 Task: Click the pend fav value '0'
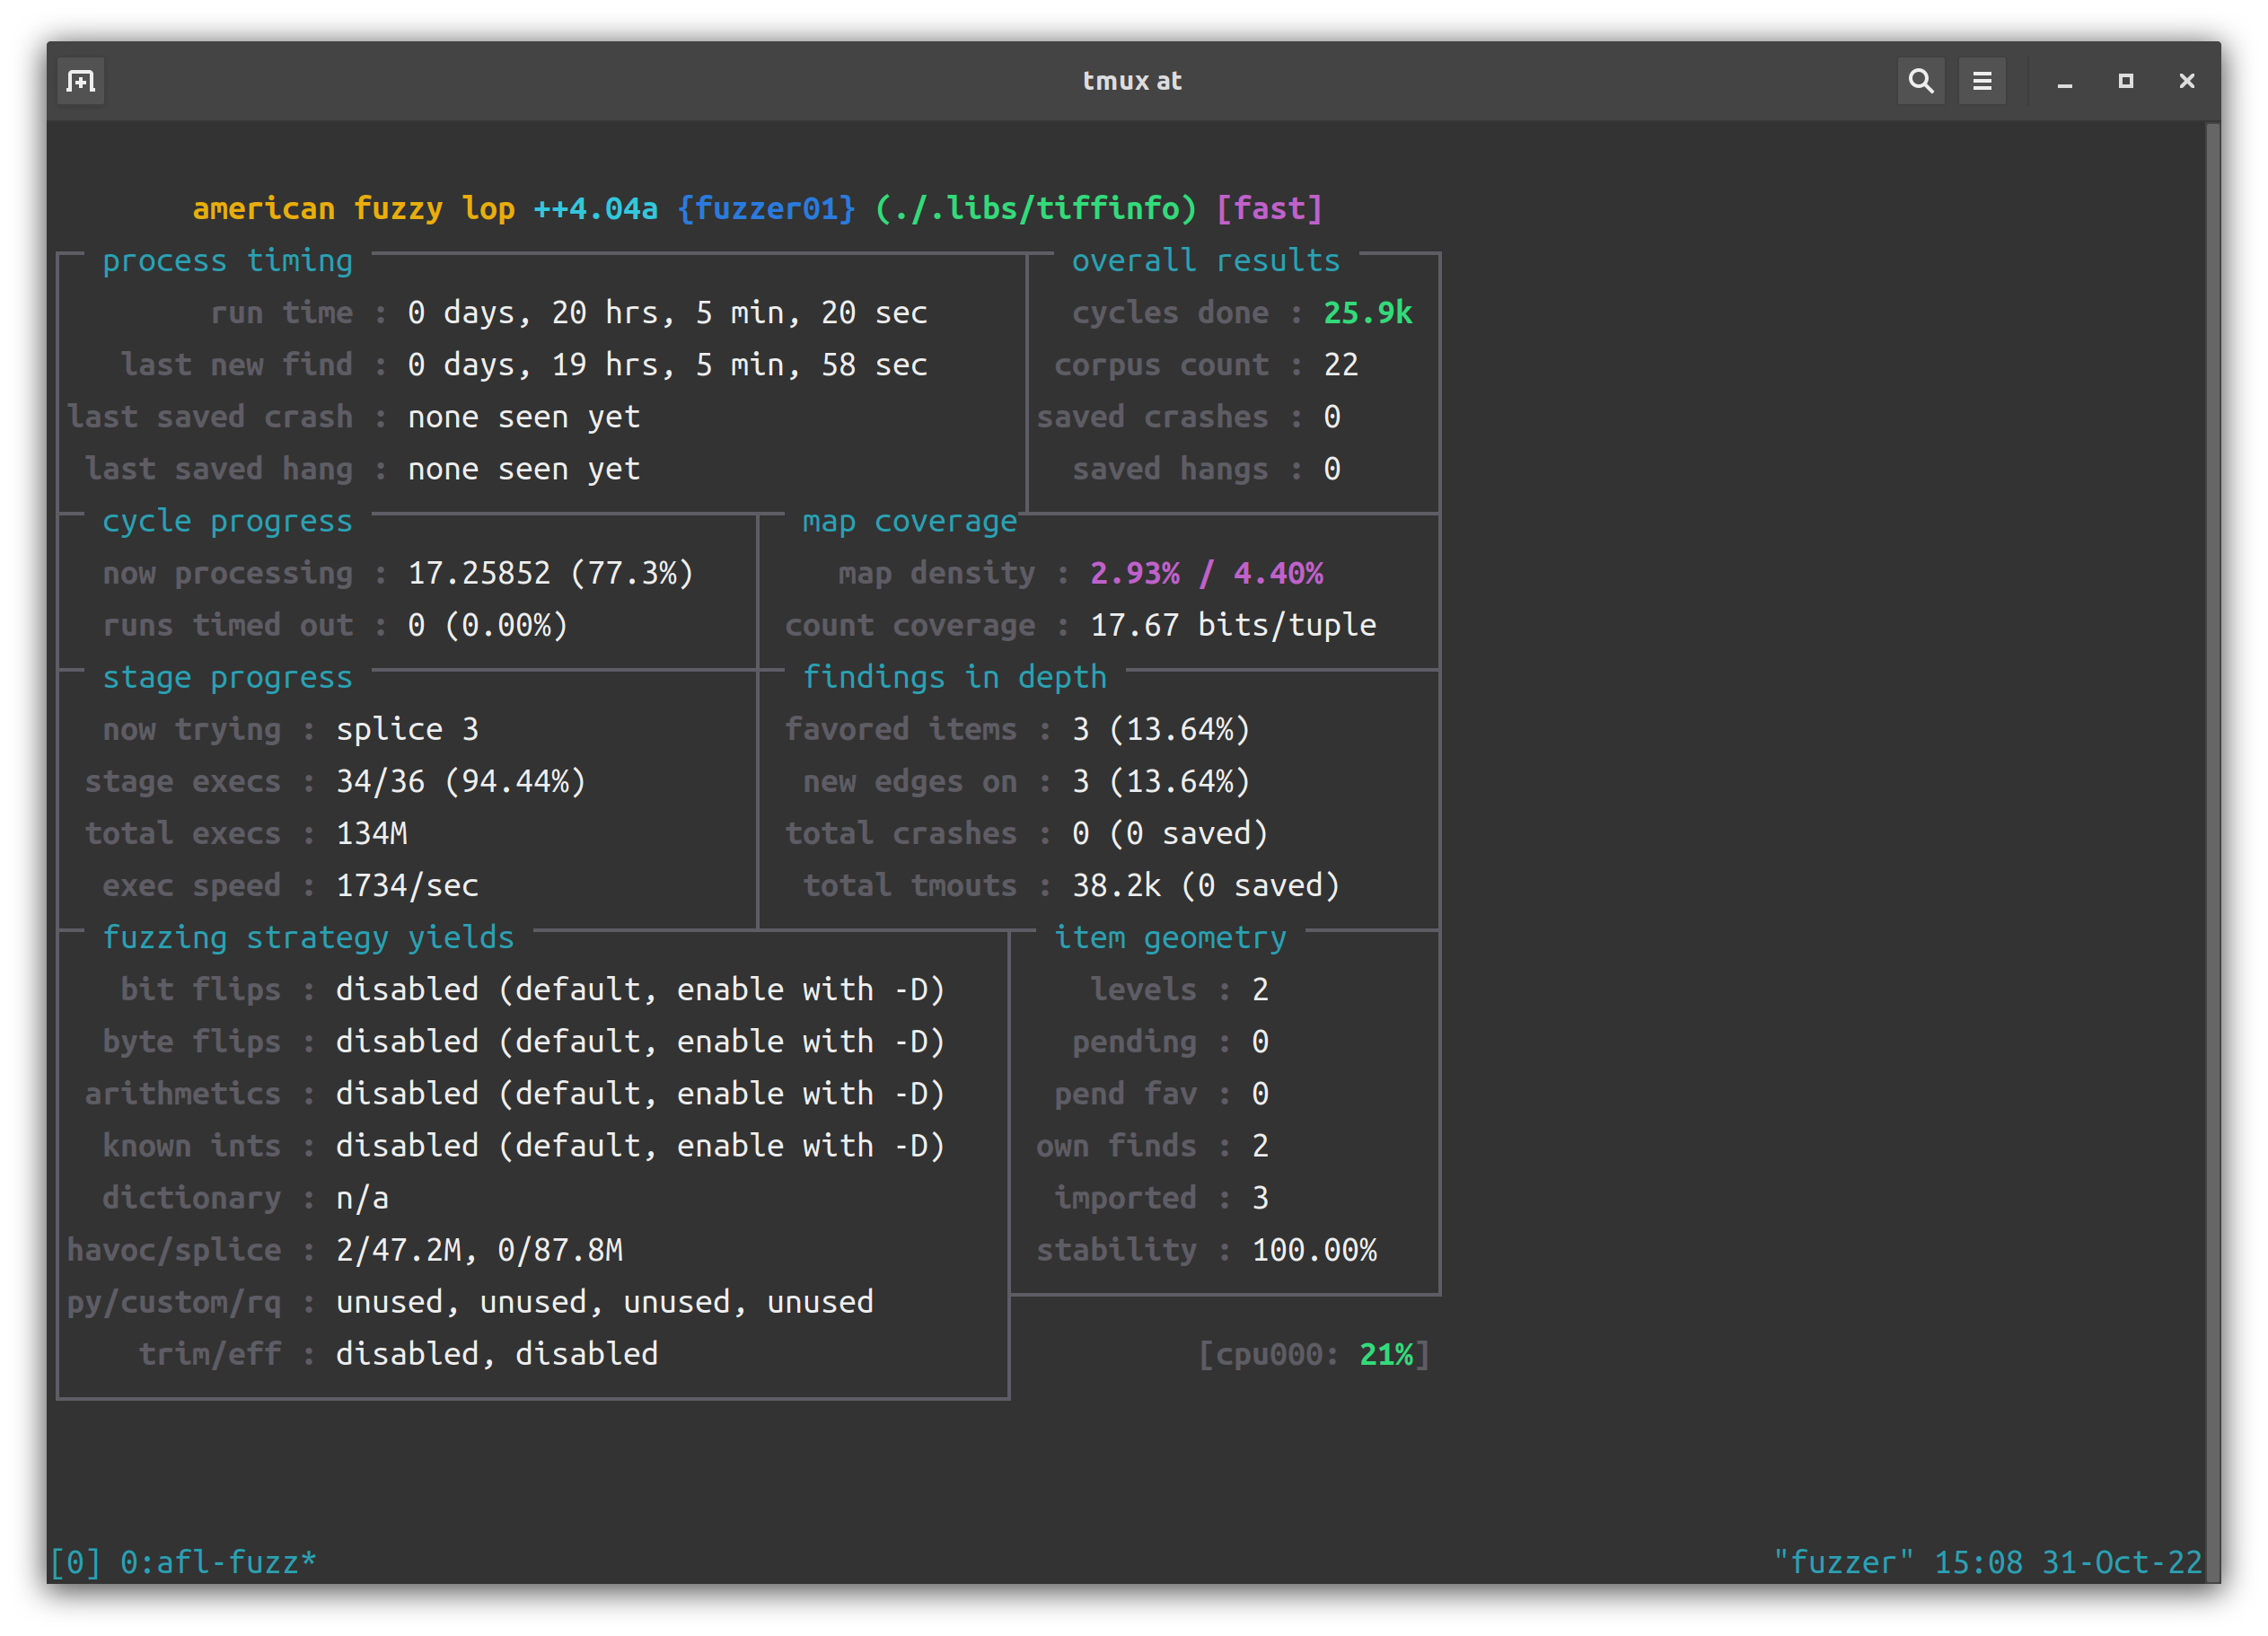(1260, 1093)
